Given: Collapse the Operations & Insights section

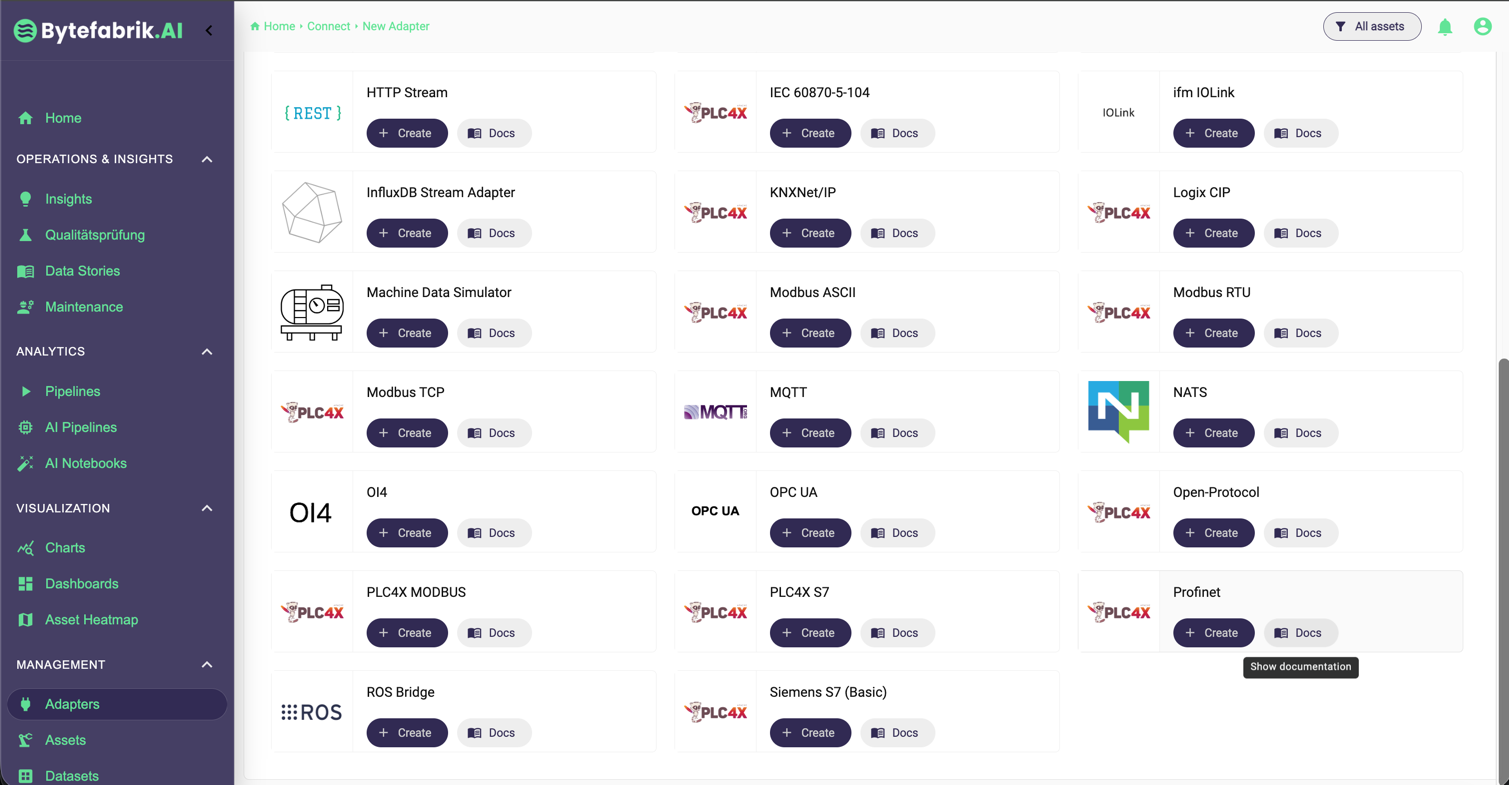Looking at the screenshot, I should click(x=207, y=159).
